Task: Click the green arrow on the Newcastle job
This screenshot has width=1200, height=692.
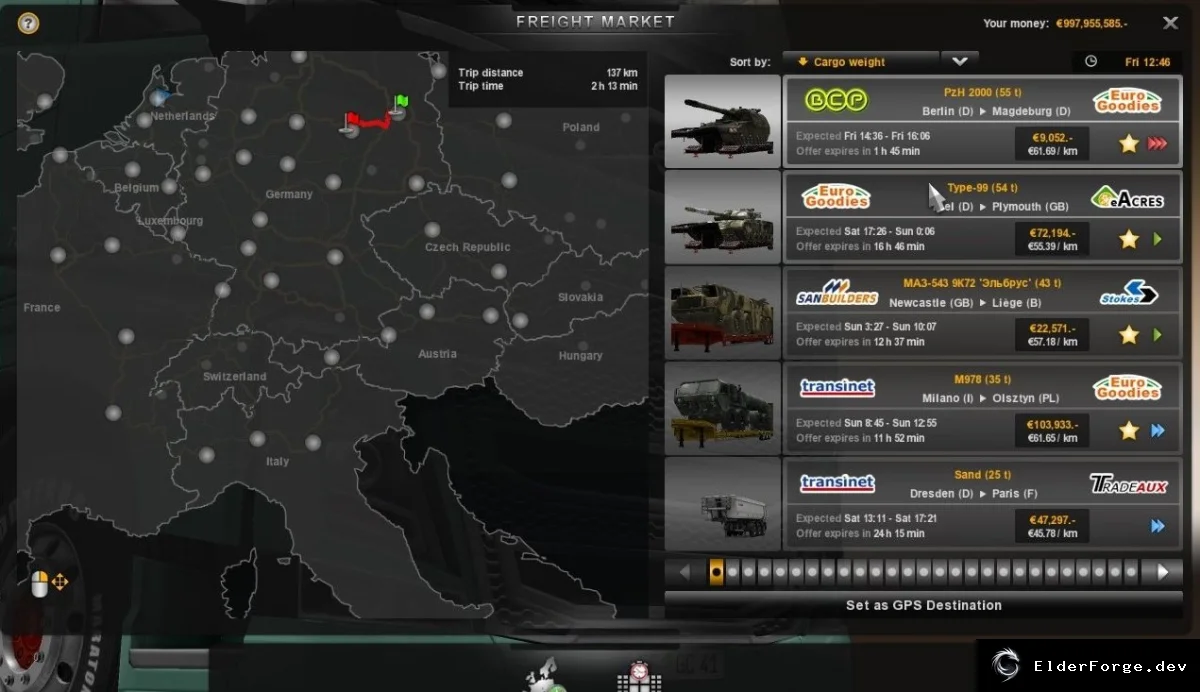Action: click(1158, 335)
